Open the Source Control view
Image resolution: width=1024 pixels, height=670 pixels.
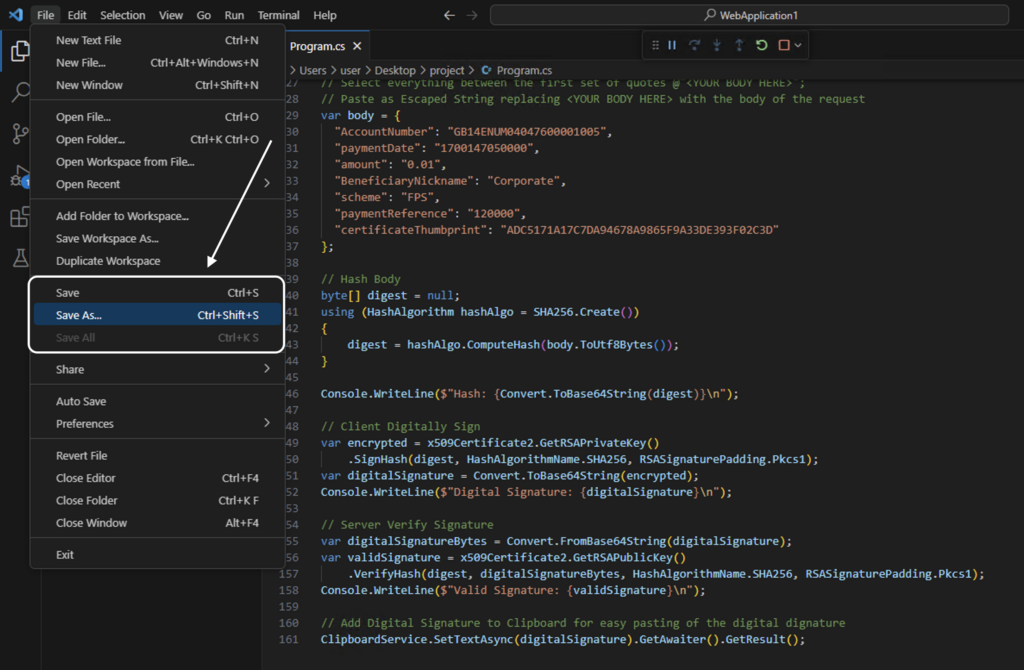click(19, 134)
